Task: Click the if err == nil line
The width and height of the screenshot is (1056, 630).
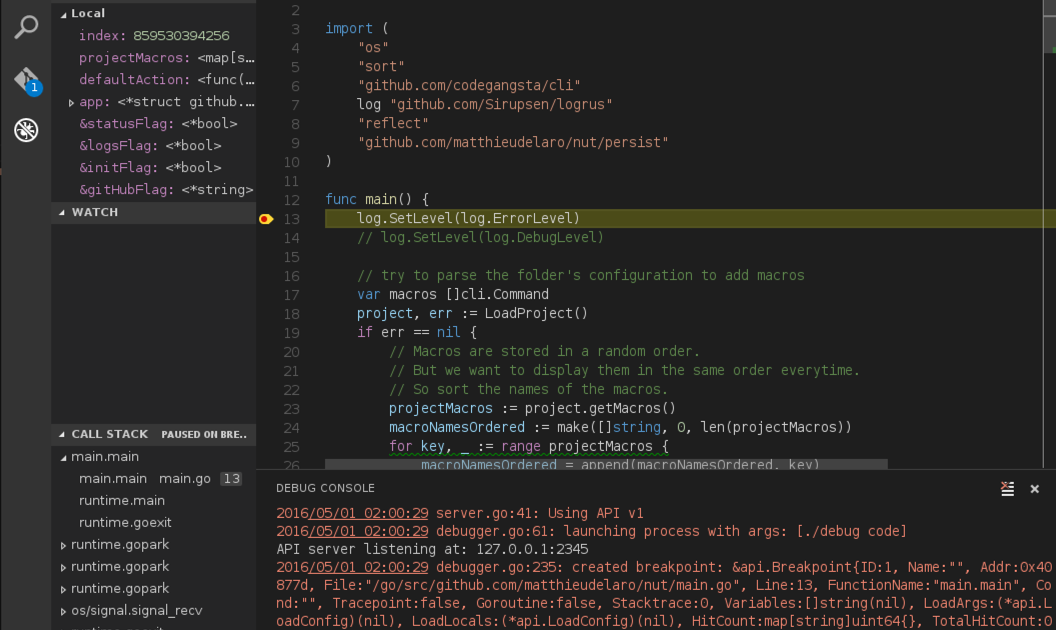Action: pyautogui.click(x=417, y=332)
